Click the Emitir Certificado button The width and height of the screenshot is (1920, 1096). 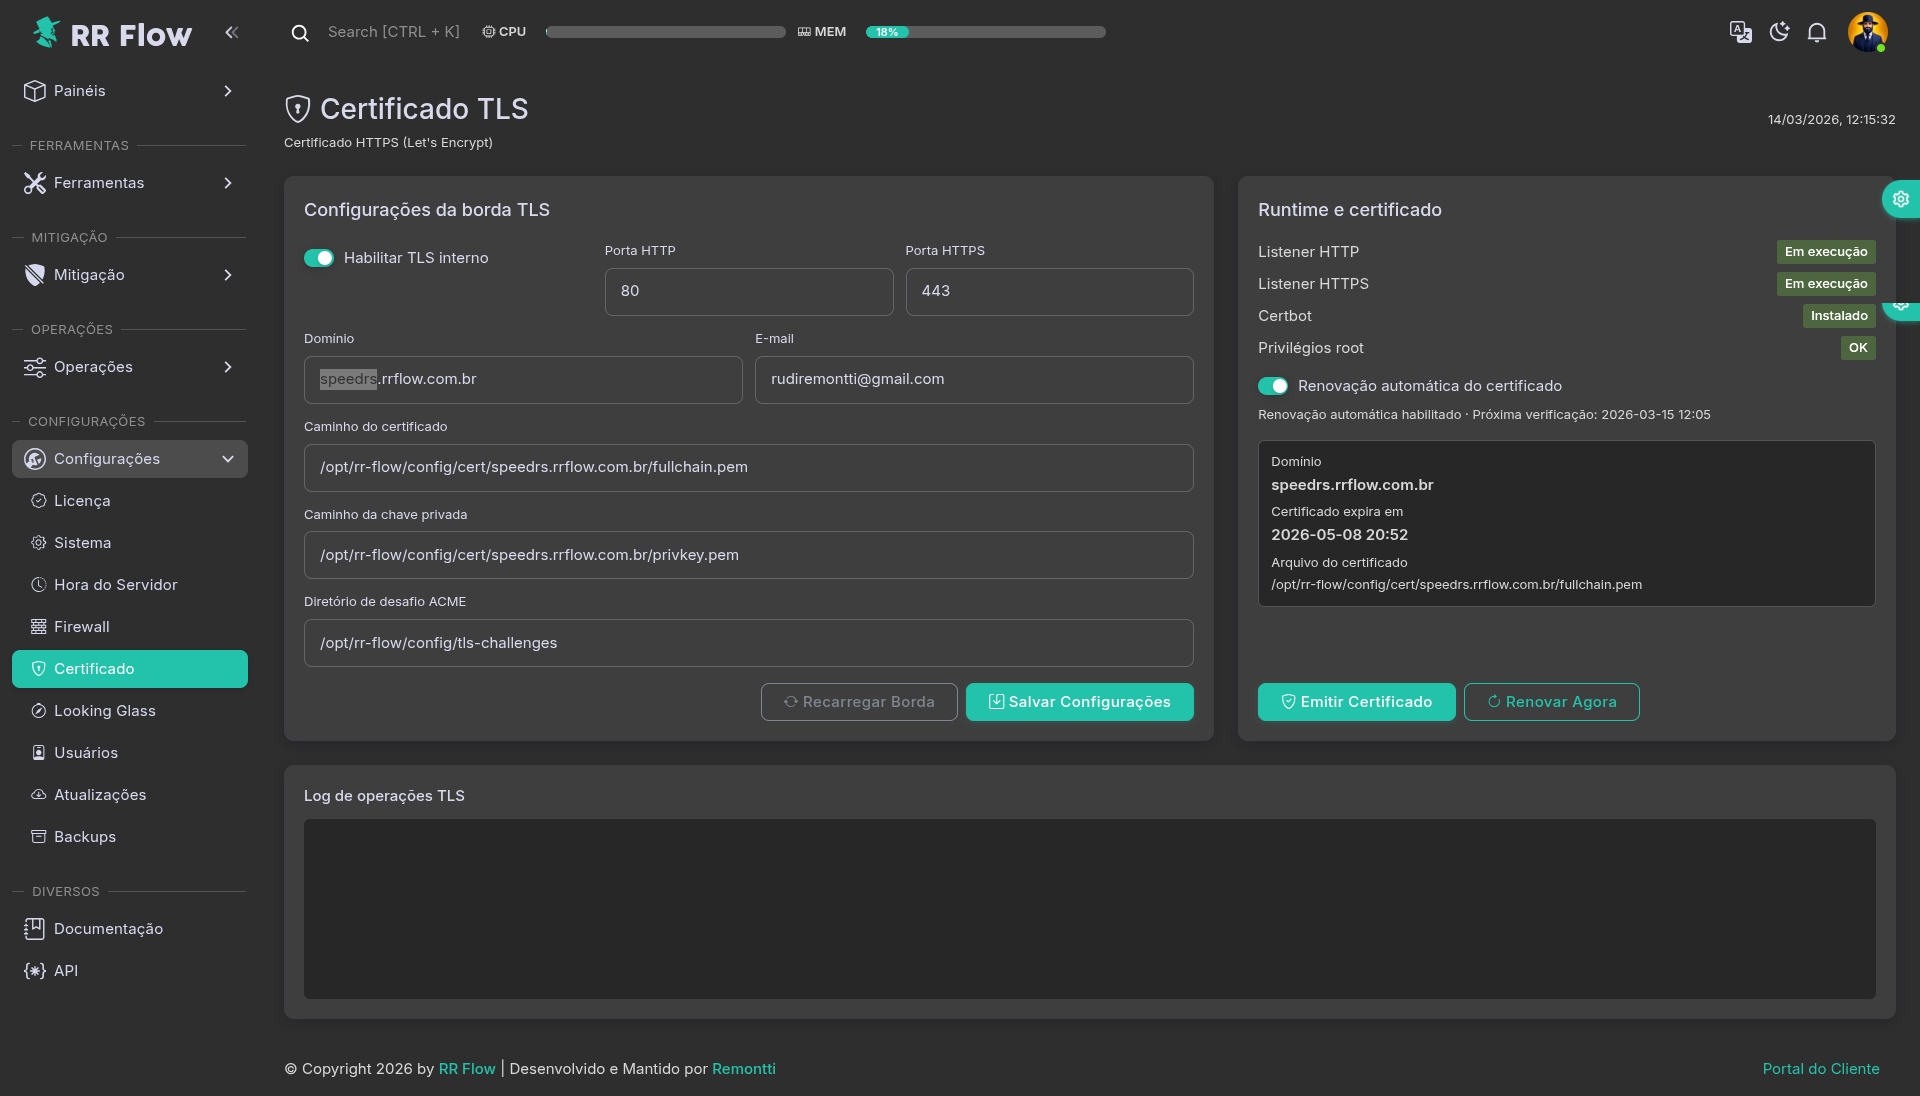tap(1356, 702)
